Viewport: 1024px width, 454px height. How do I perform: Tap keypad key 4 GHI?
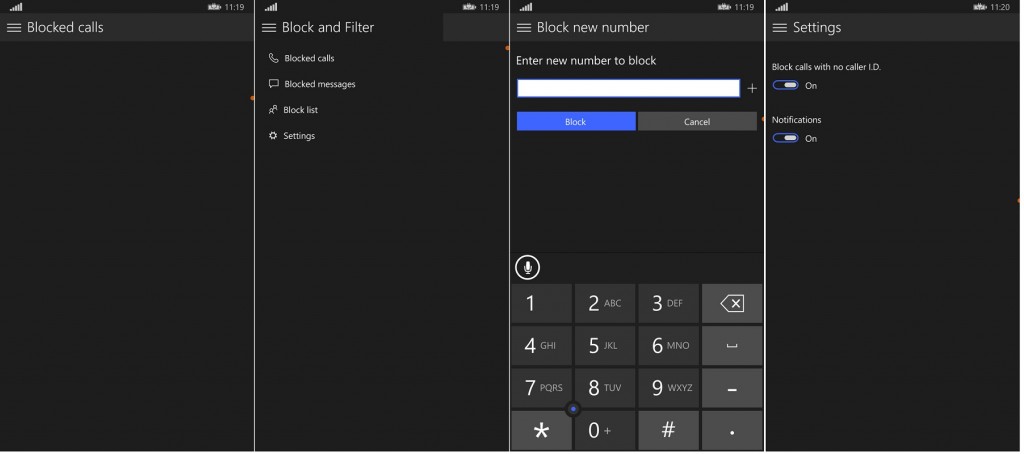point(541,346)
